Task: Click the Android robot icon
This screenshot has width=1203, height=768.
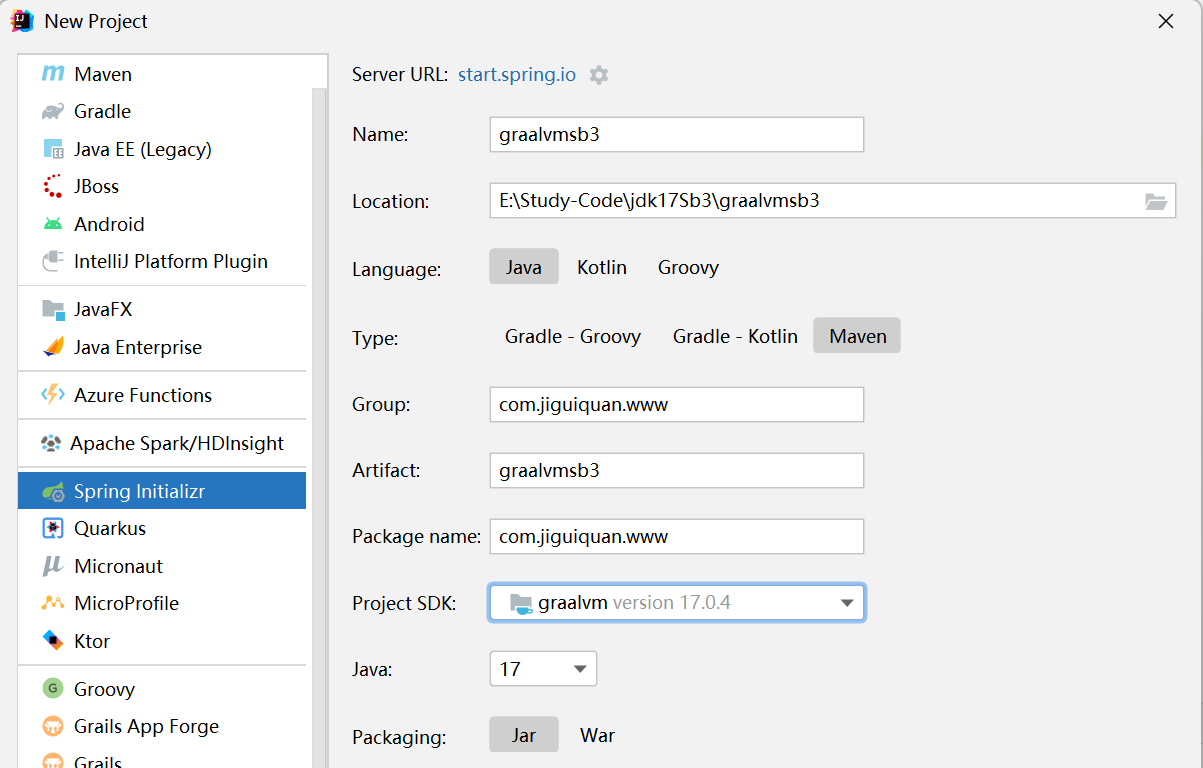Action: (53, 224)
